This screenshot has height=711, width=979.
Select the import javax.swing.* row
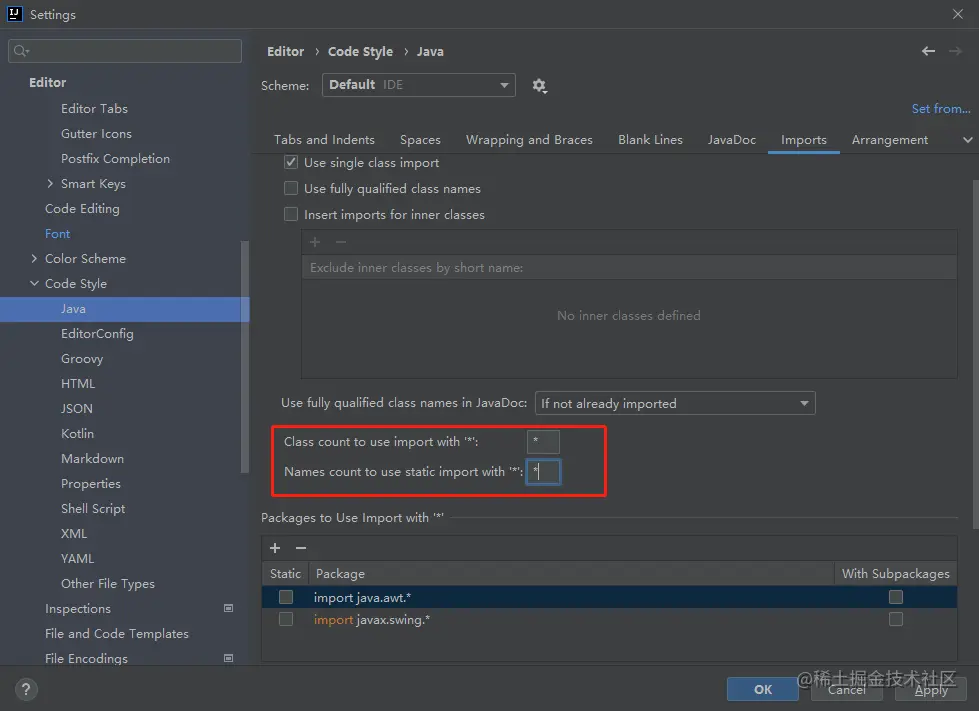pyautogui.click(x=609, y=619)
